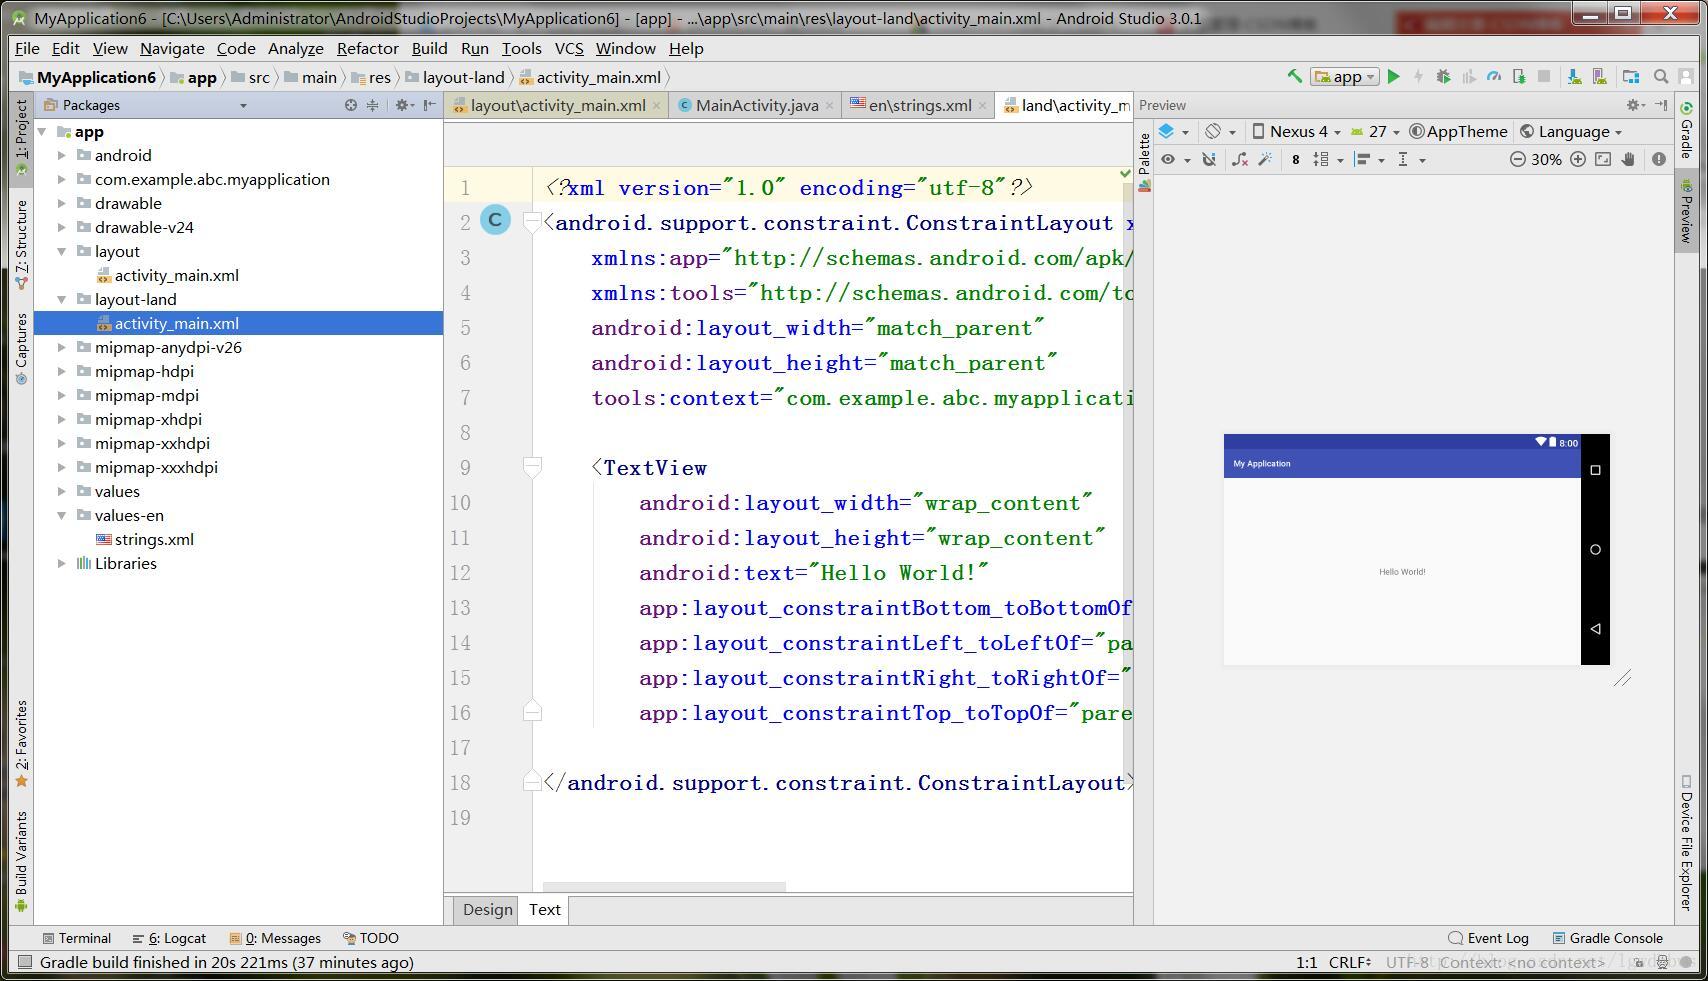Click the layout preview phone thumbnail
The width and height of the screenshot is (1708, 981).
click(x=1416, y=549)
